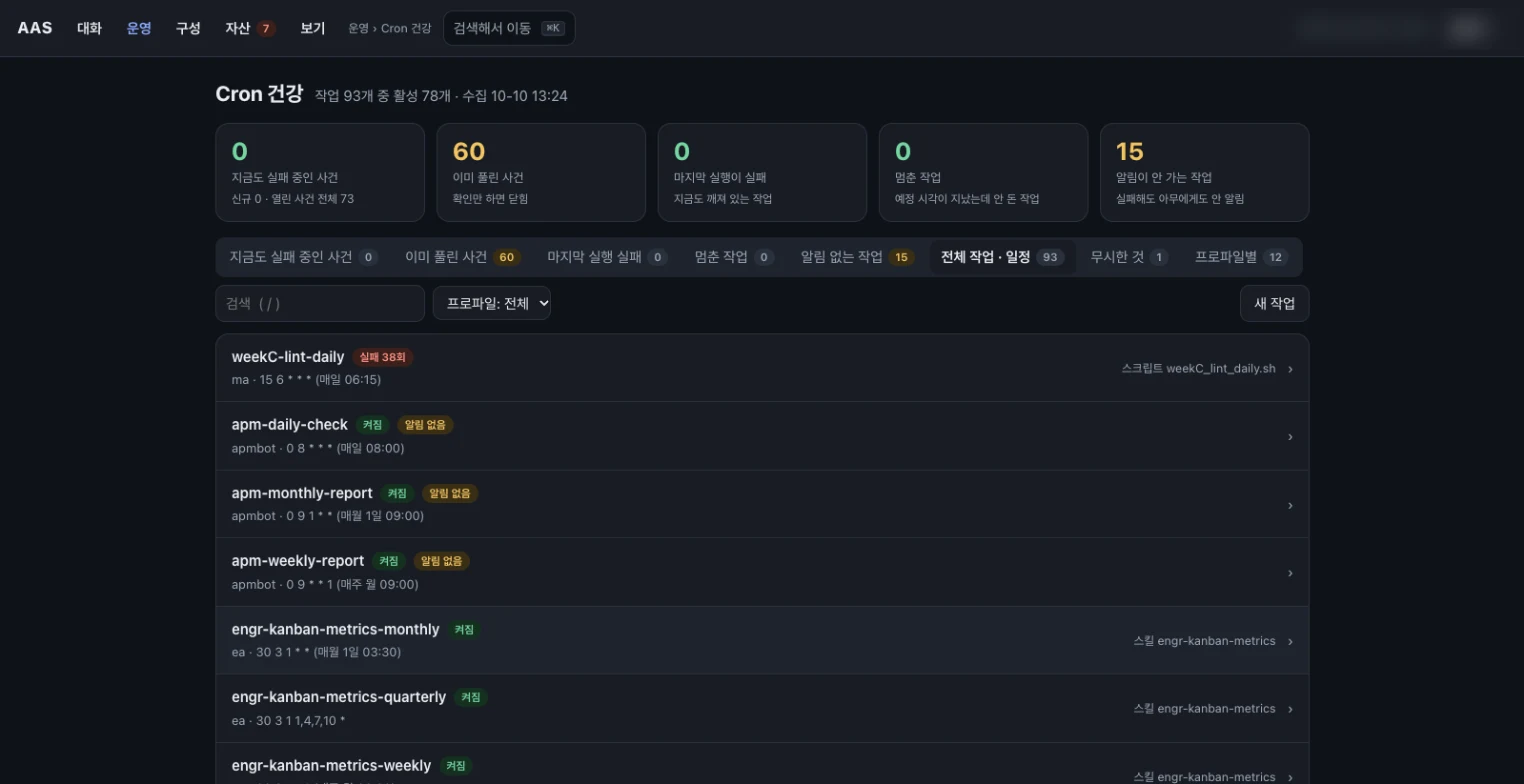Switch to the 마지막 실행 실패 tab
Image resolution: width=1524 pixels, height=784 pixels.
click(607, 257)
